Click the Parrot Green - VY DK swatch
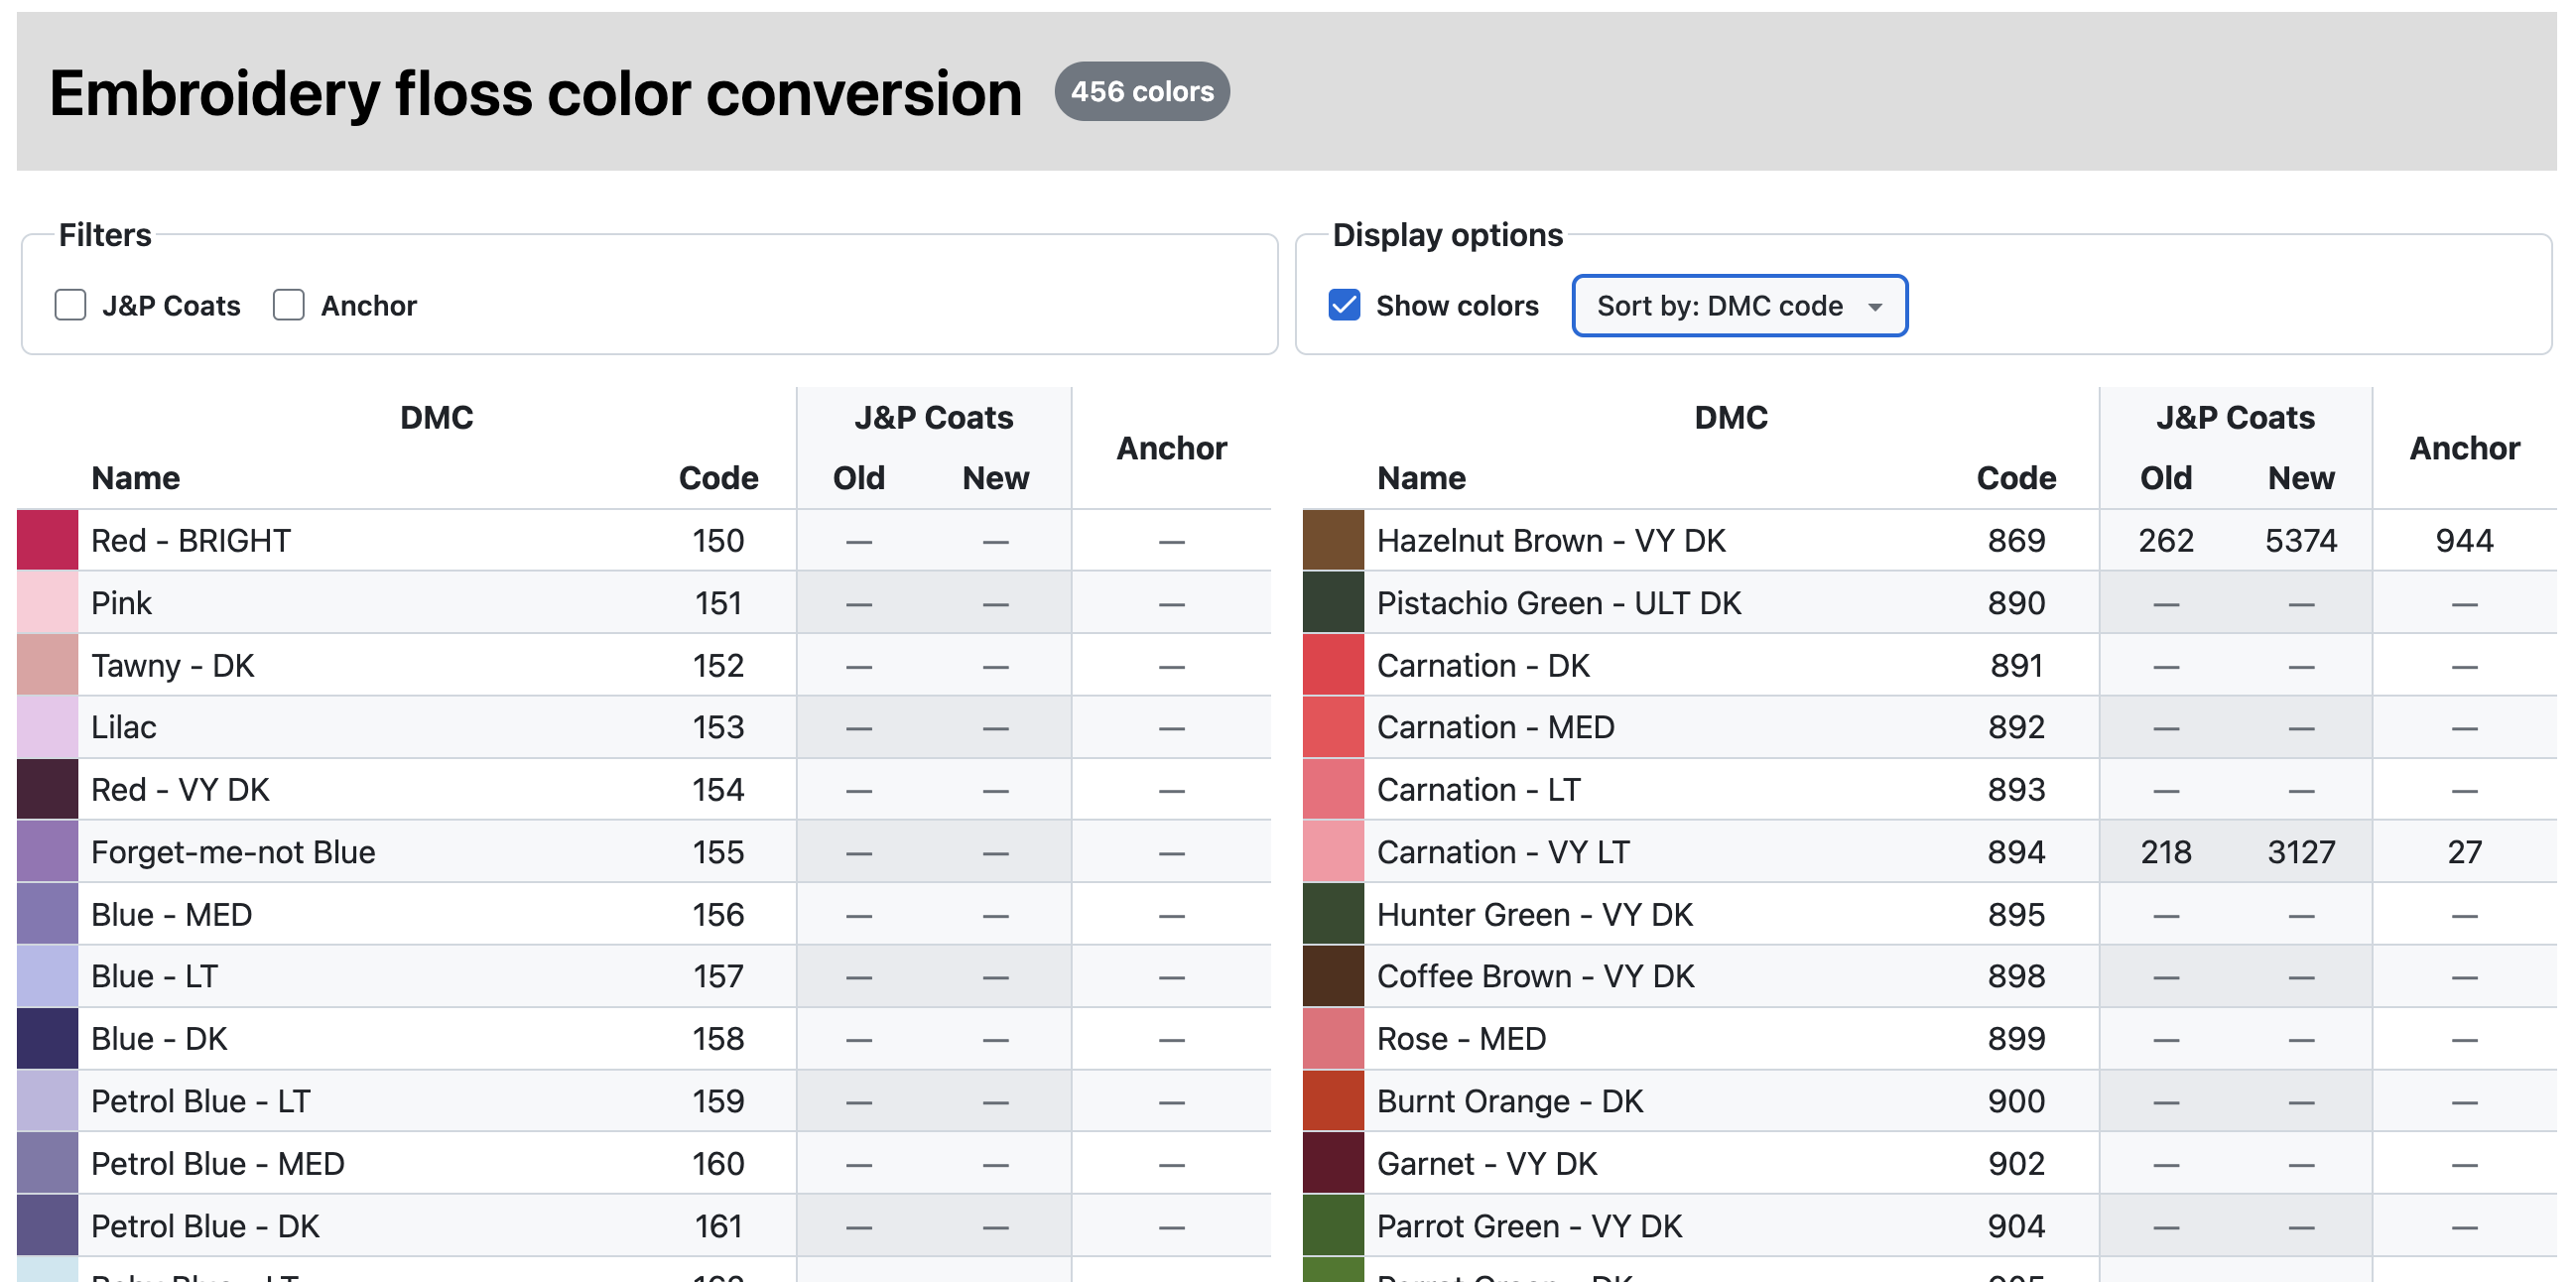Image resolution: width=2576 pixels, height=1282 pixels. [1333, 1226]
